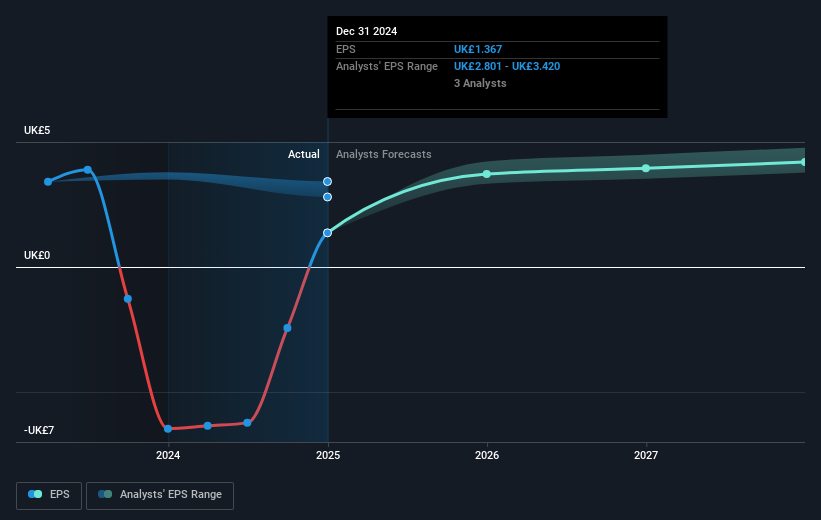821x520 pixels.
Task: Toggle the EPS legend button
Action: (x=49, y=495)
